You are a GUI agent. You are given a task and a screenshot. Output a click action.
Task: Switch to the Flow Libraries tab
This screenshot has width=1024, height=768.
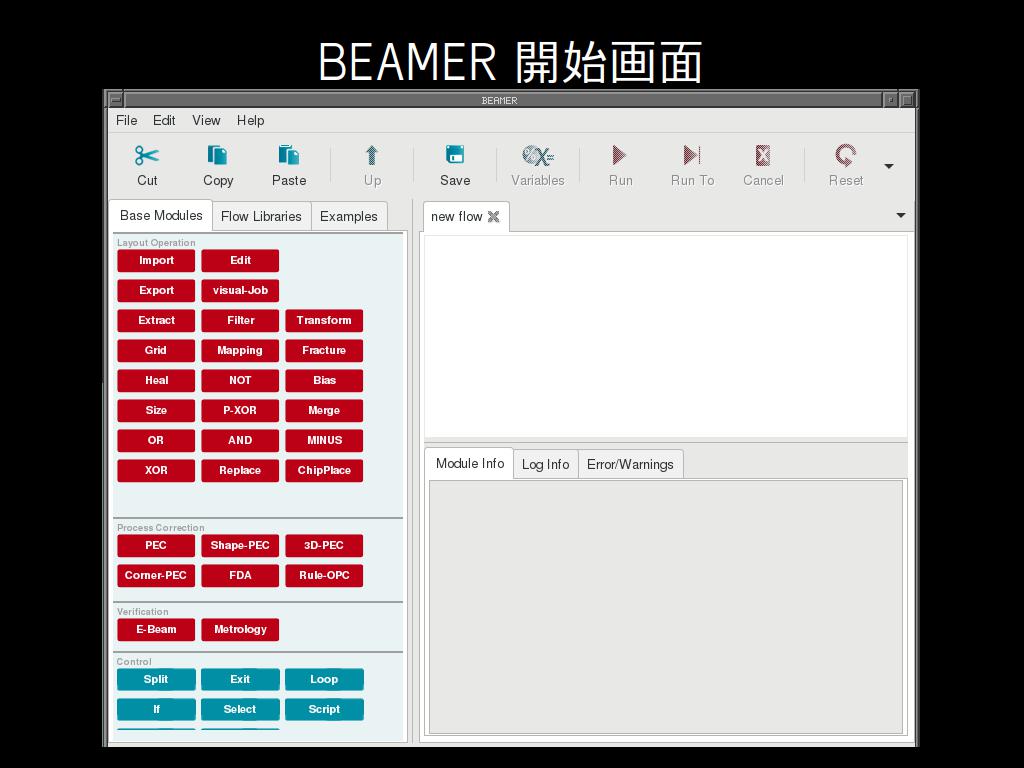pos(261,216)
